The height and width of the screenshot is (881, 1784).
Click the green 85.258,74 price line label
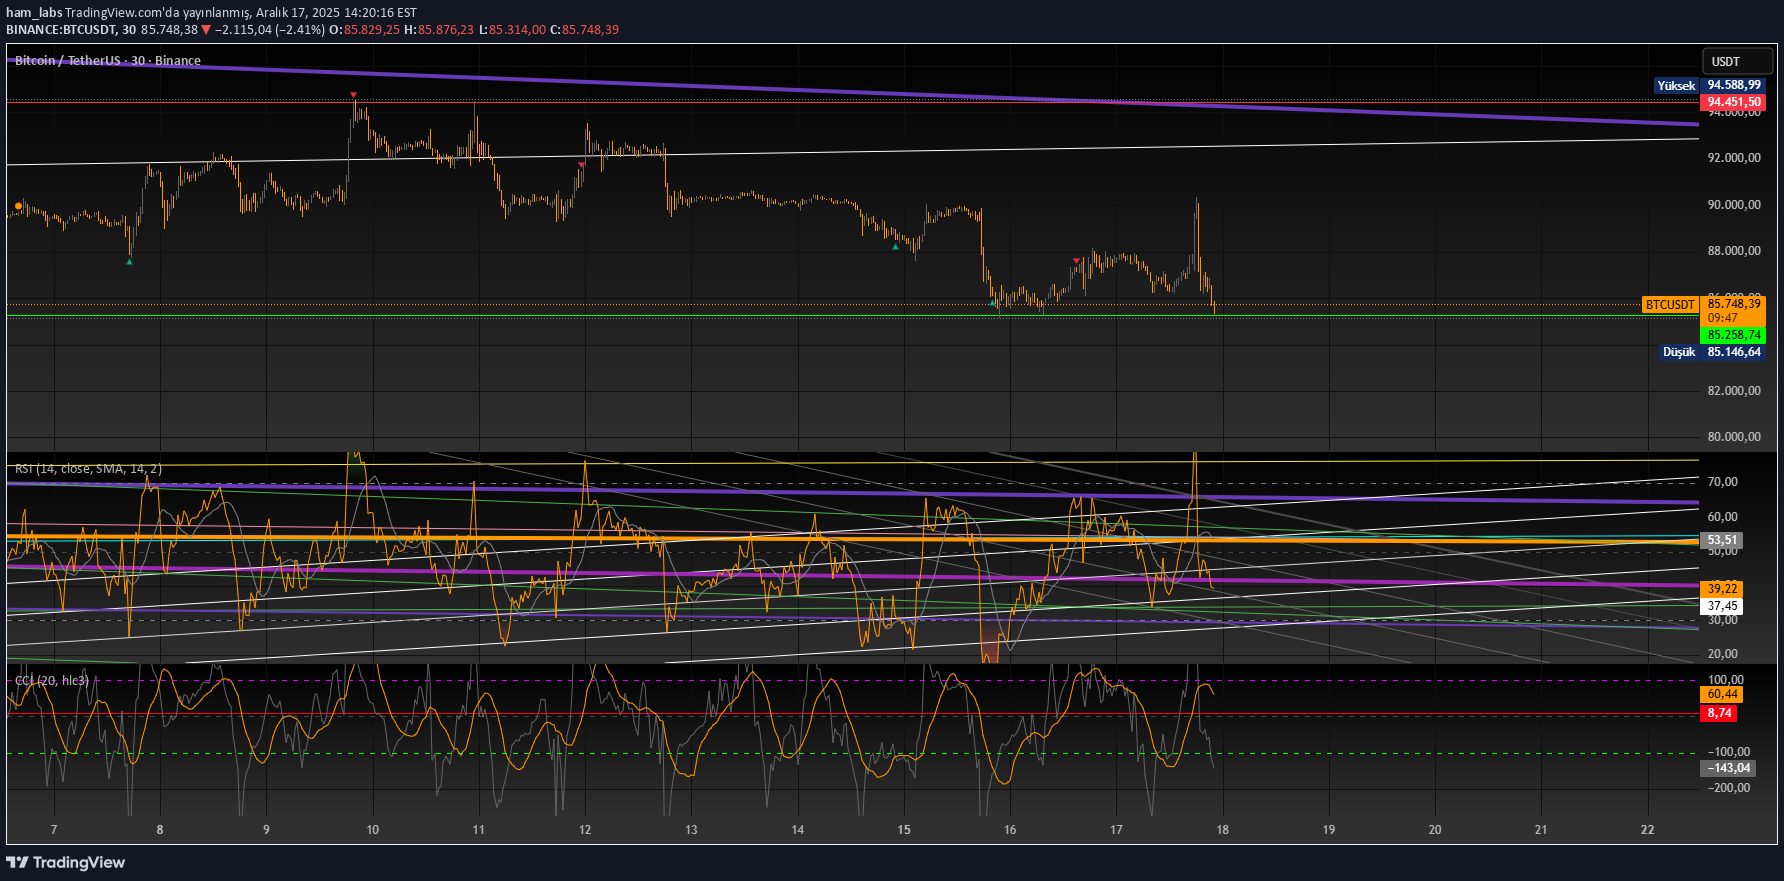pyautogui.click(x=1733, y=335)
